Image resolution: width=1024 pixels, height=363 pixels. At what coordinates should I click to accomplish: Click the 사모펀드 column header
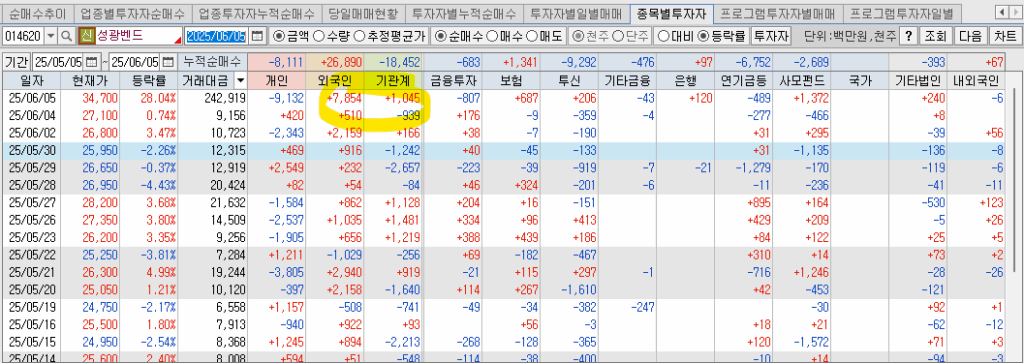(803, 81)
